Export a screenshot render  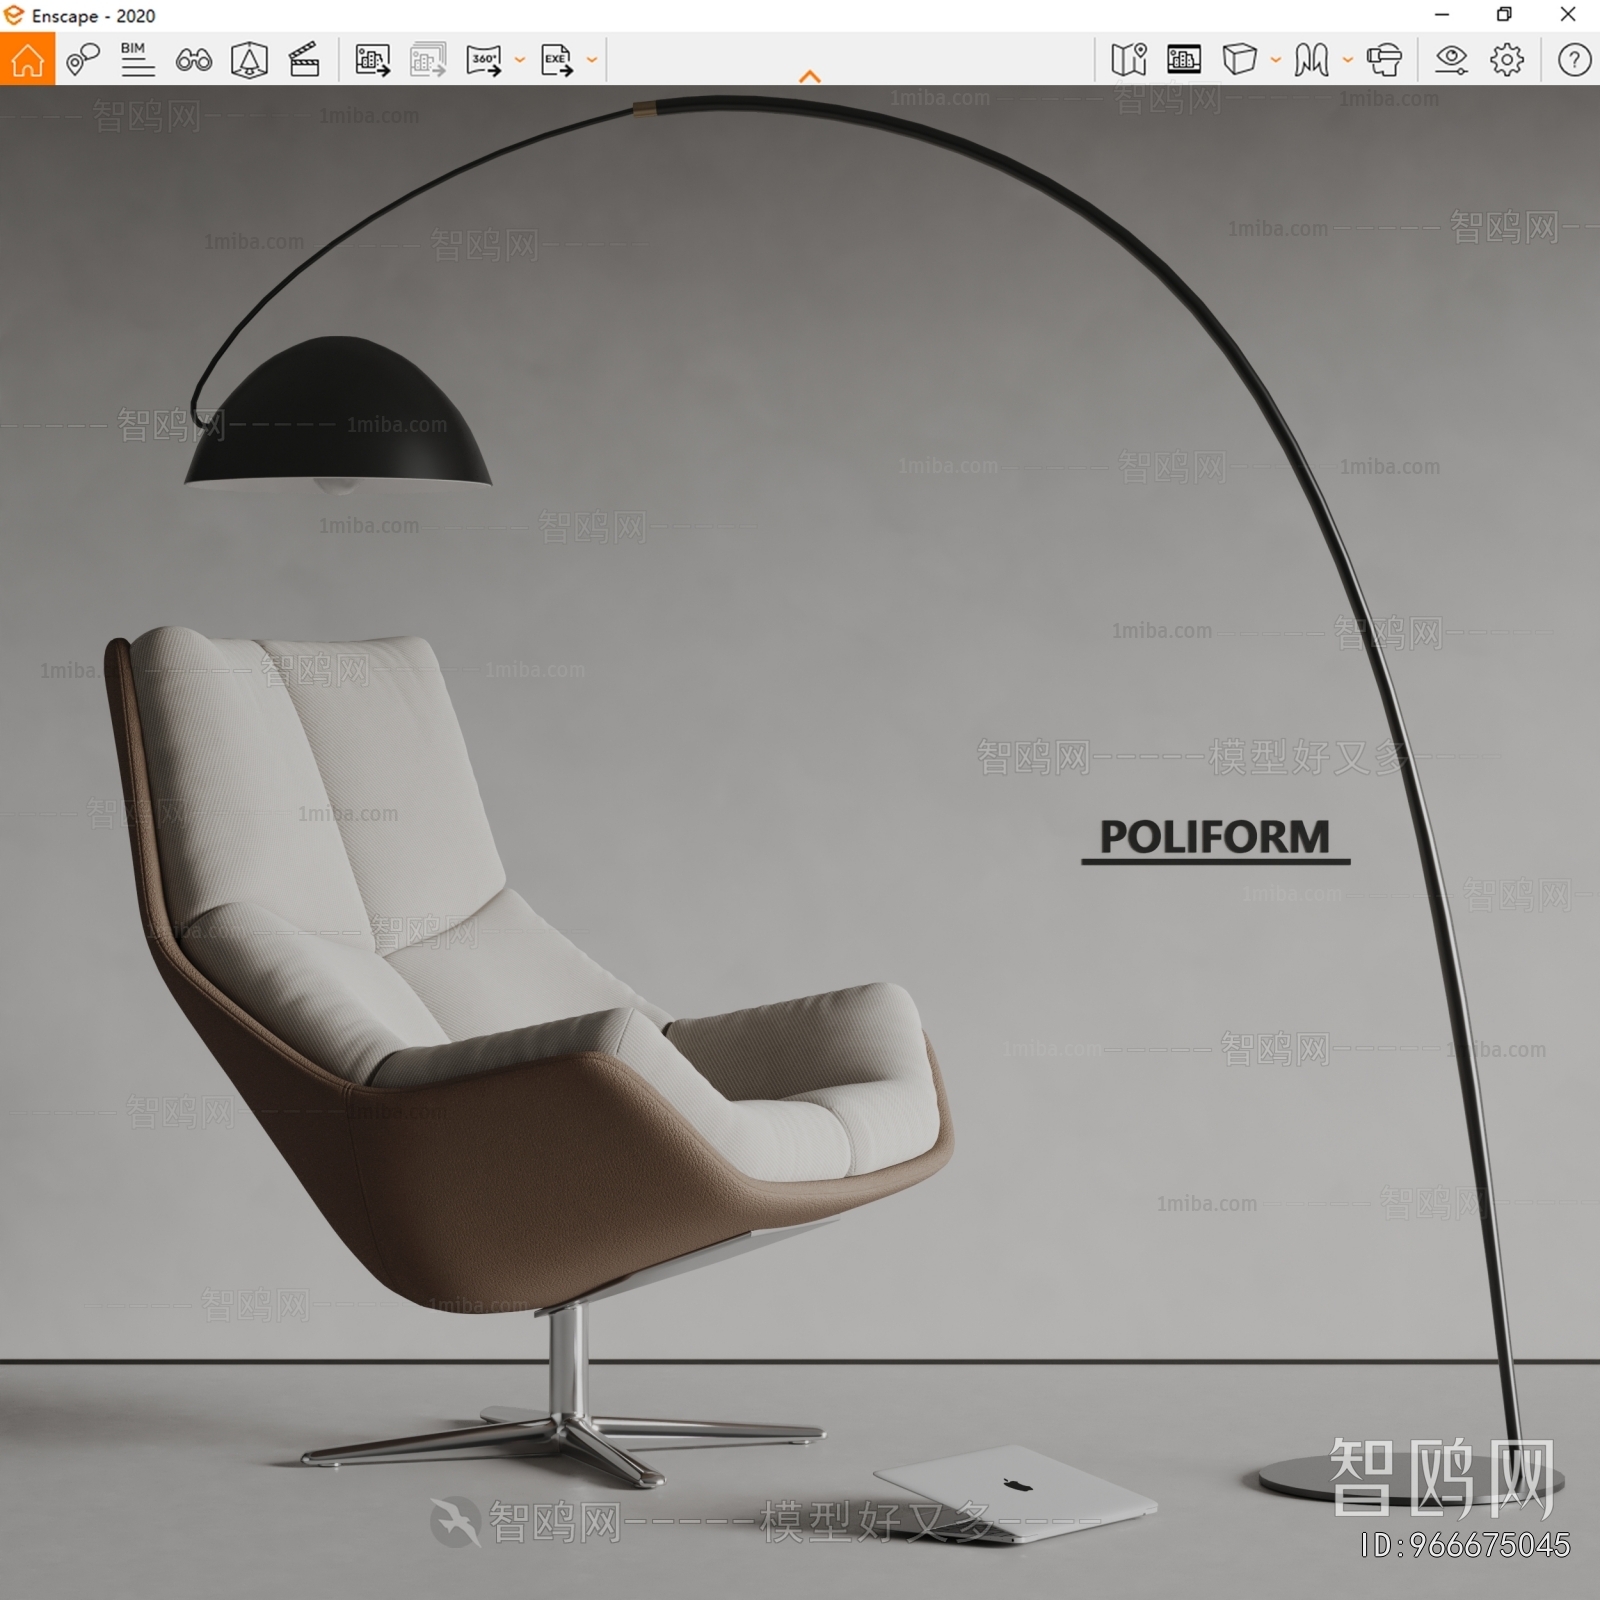(373, 60)
